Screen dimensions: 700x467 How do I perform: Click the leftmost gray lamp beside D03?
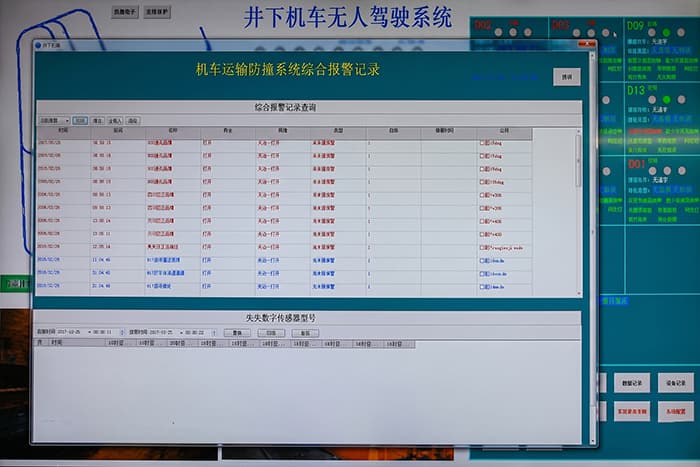(x=576, y=33)
